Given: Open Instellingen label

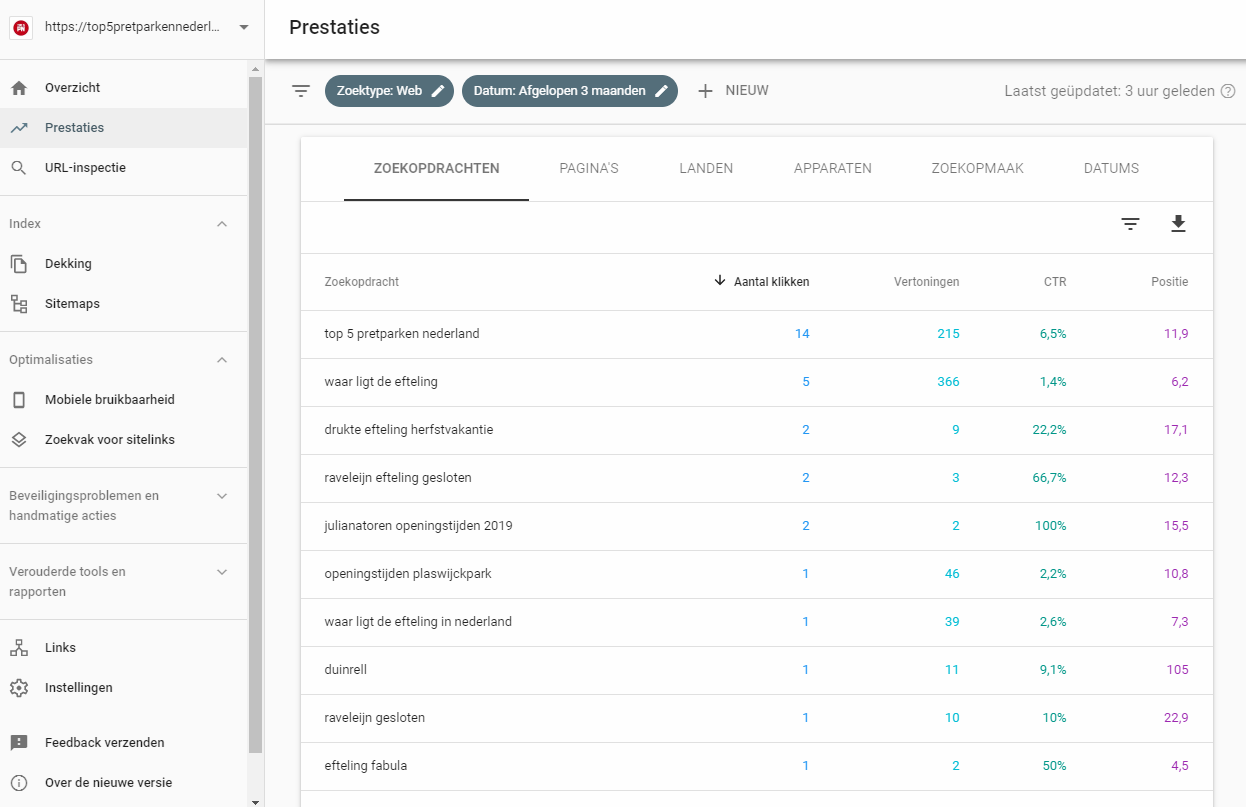Looking at the screenshot, I should [x=79, y=688].
